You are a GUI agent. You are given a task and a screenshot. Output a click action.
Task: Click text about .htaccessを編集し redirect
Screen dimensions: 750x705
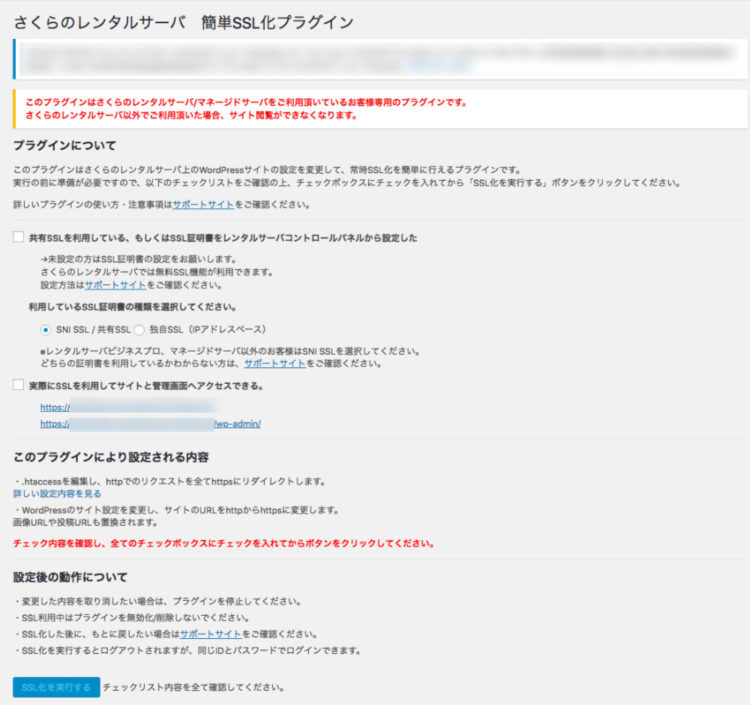point(170,482)
